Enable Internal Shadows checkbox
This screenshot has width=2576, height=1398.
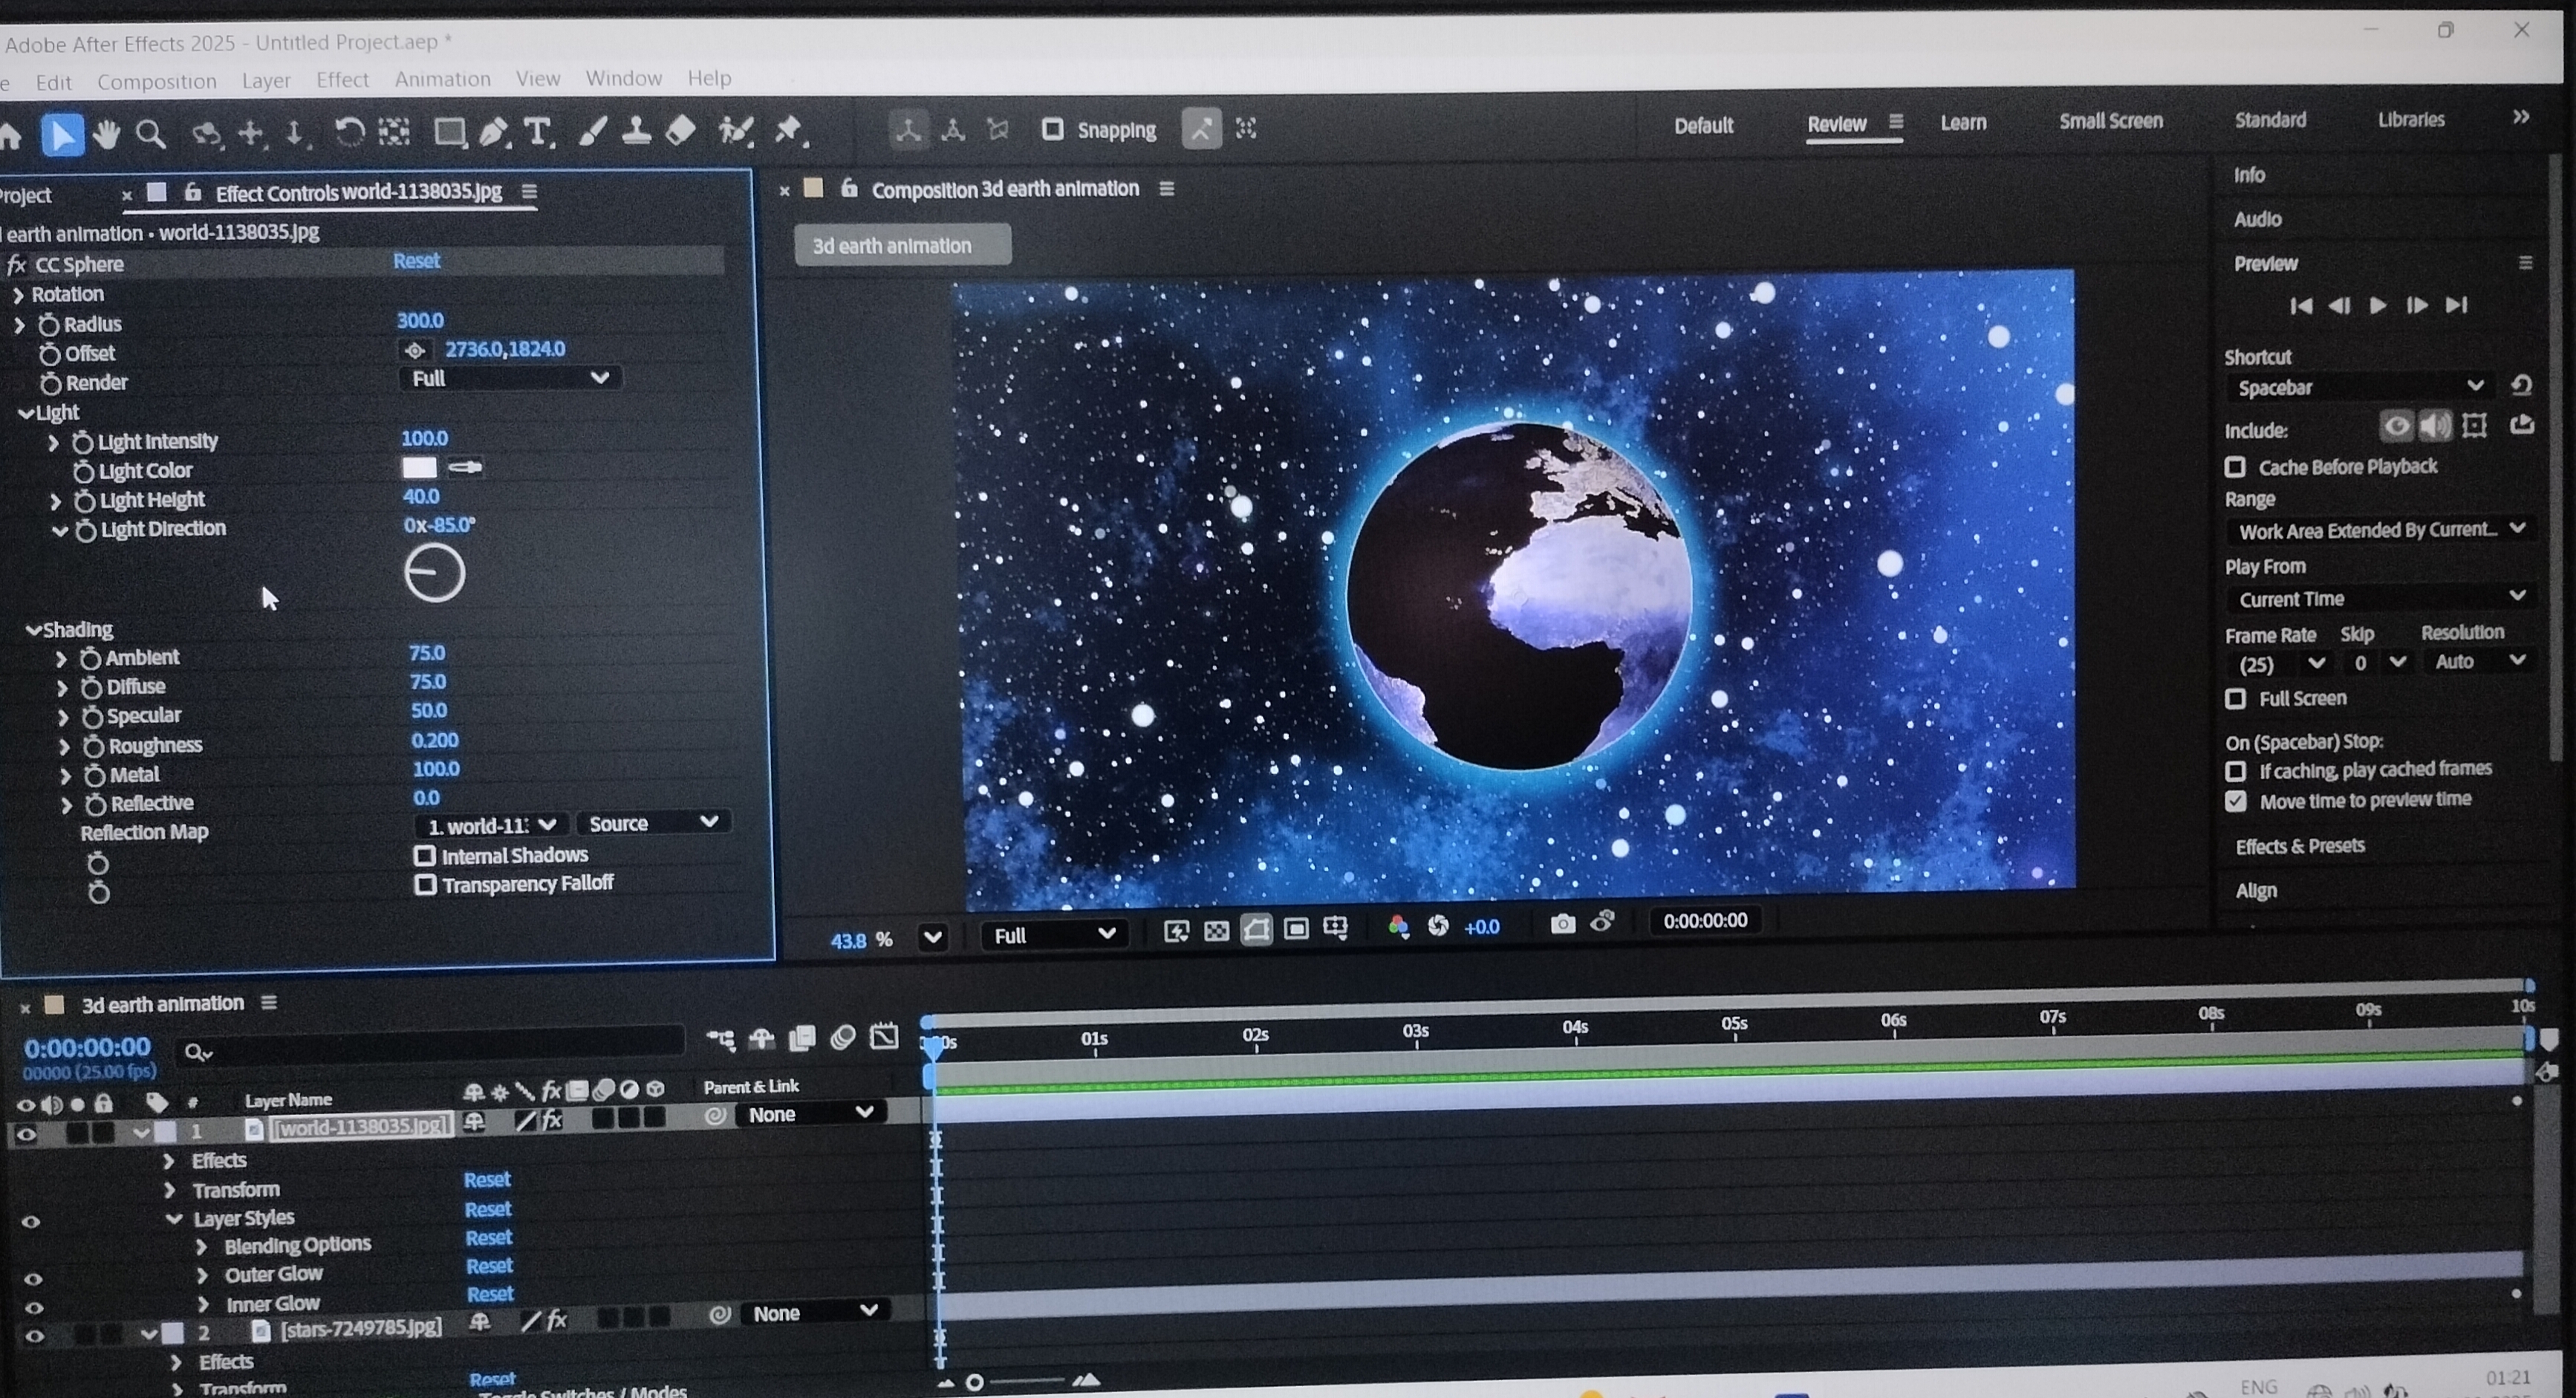coord(425,856)
